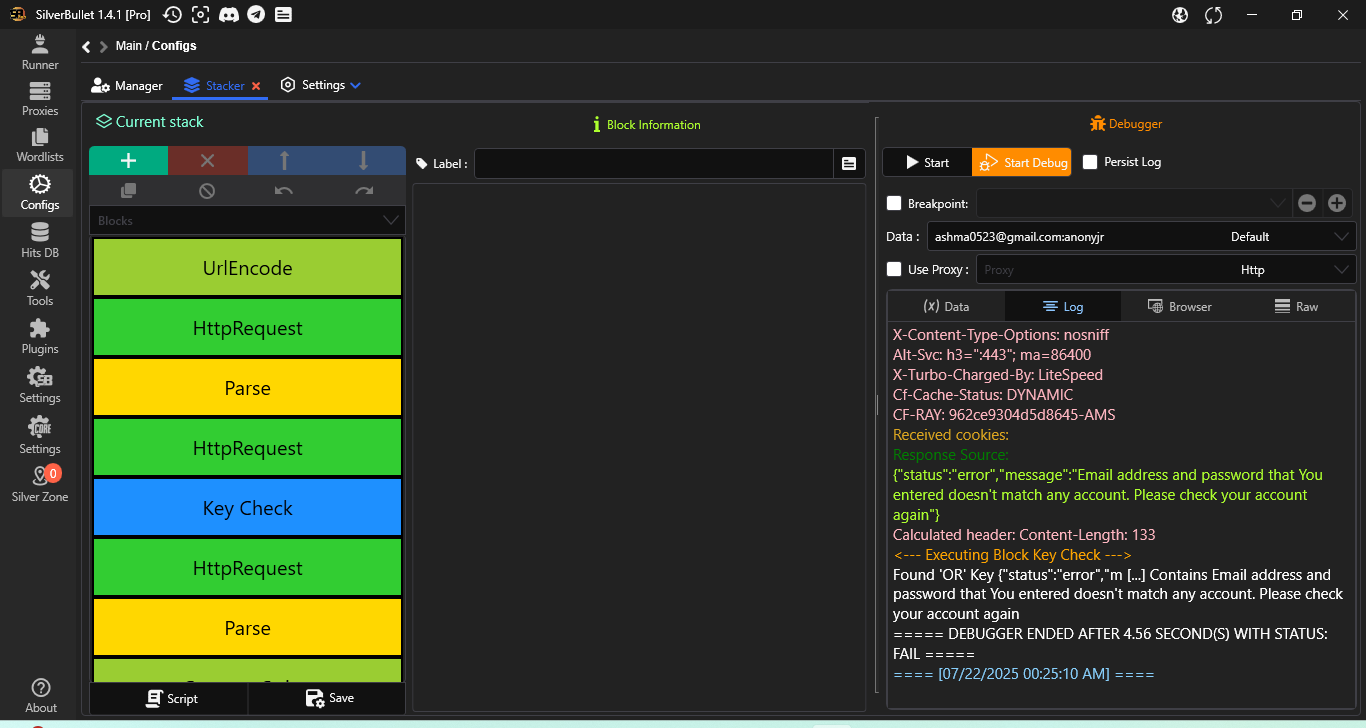
Task: Open the Tools section
Action: [x=40, y=288]
